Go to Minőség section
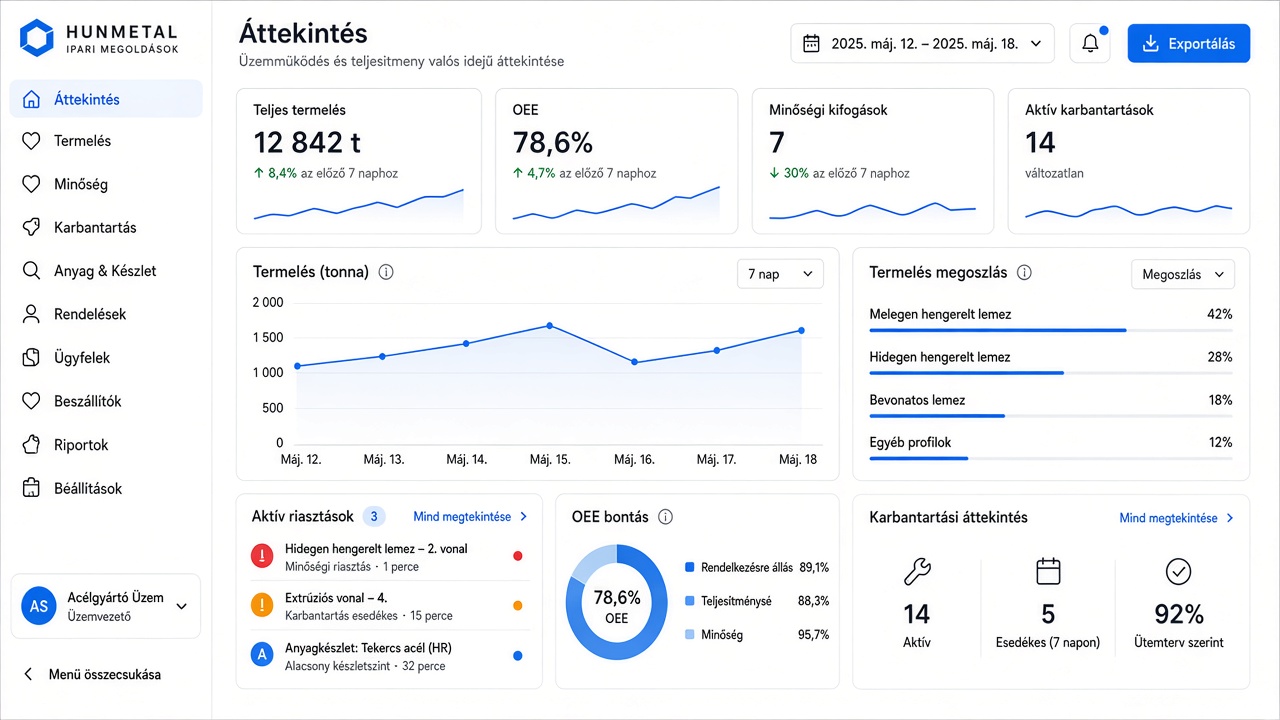This screenshot has width=1280, height=720. click(106, 184)
